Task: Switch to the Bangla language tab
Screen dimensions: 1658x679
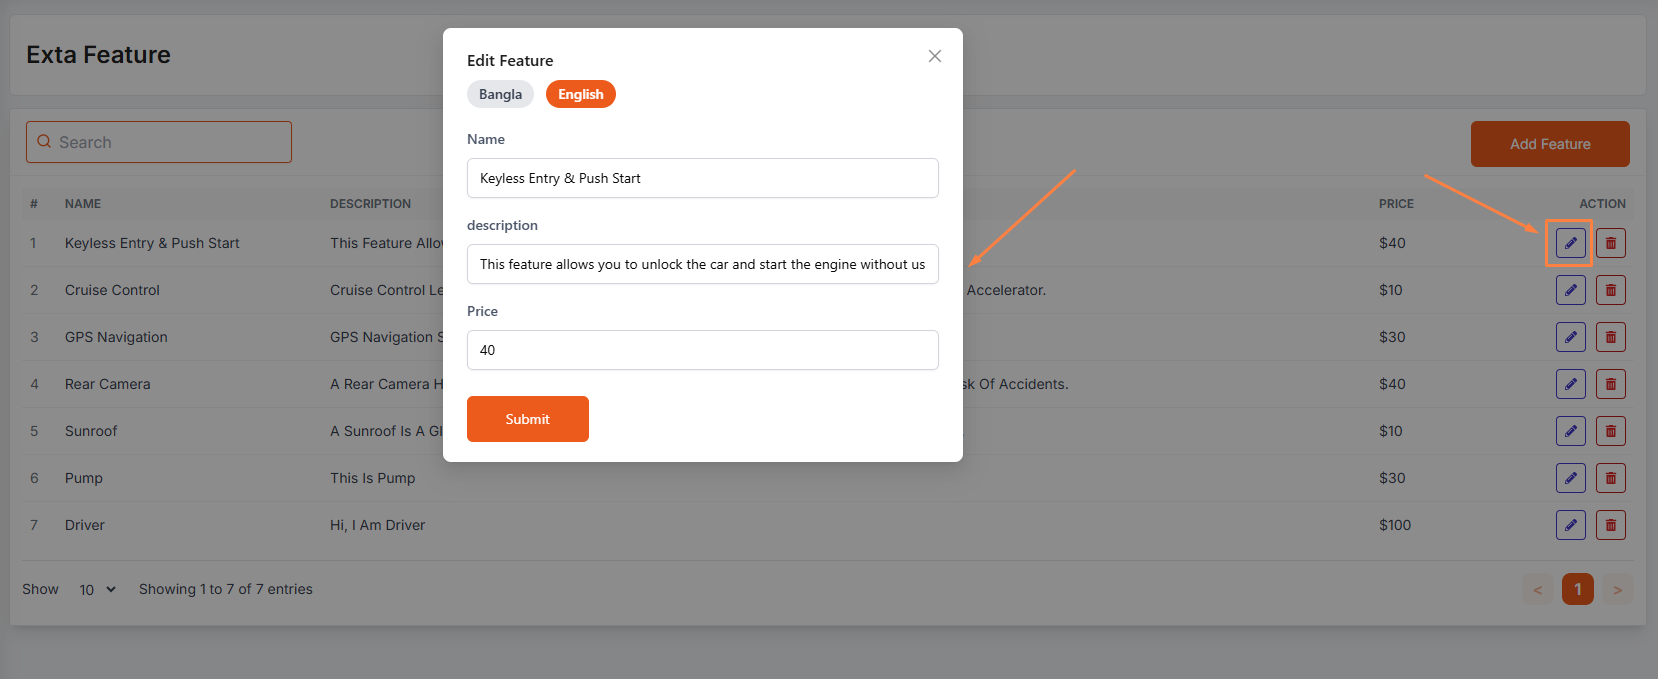Action: tap(500, 94)
